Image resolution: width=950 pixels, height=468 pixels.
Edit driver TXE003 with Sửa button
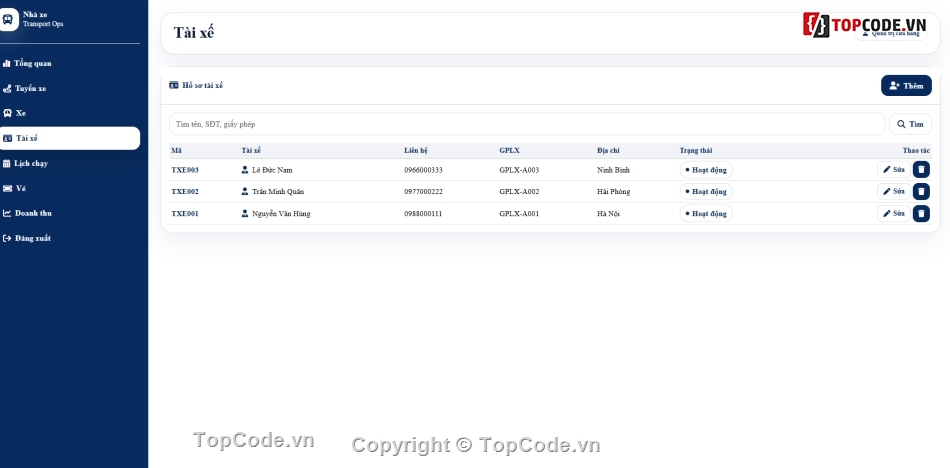click(894, 170)
